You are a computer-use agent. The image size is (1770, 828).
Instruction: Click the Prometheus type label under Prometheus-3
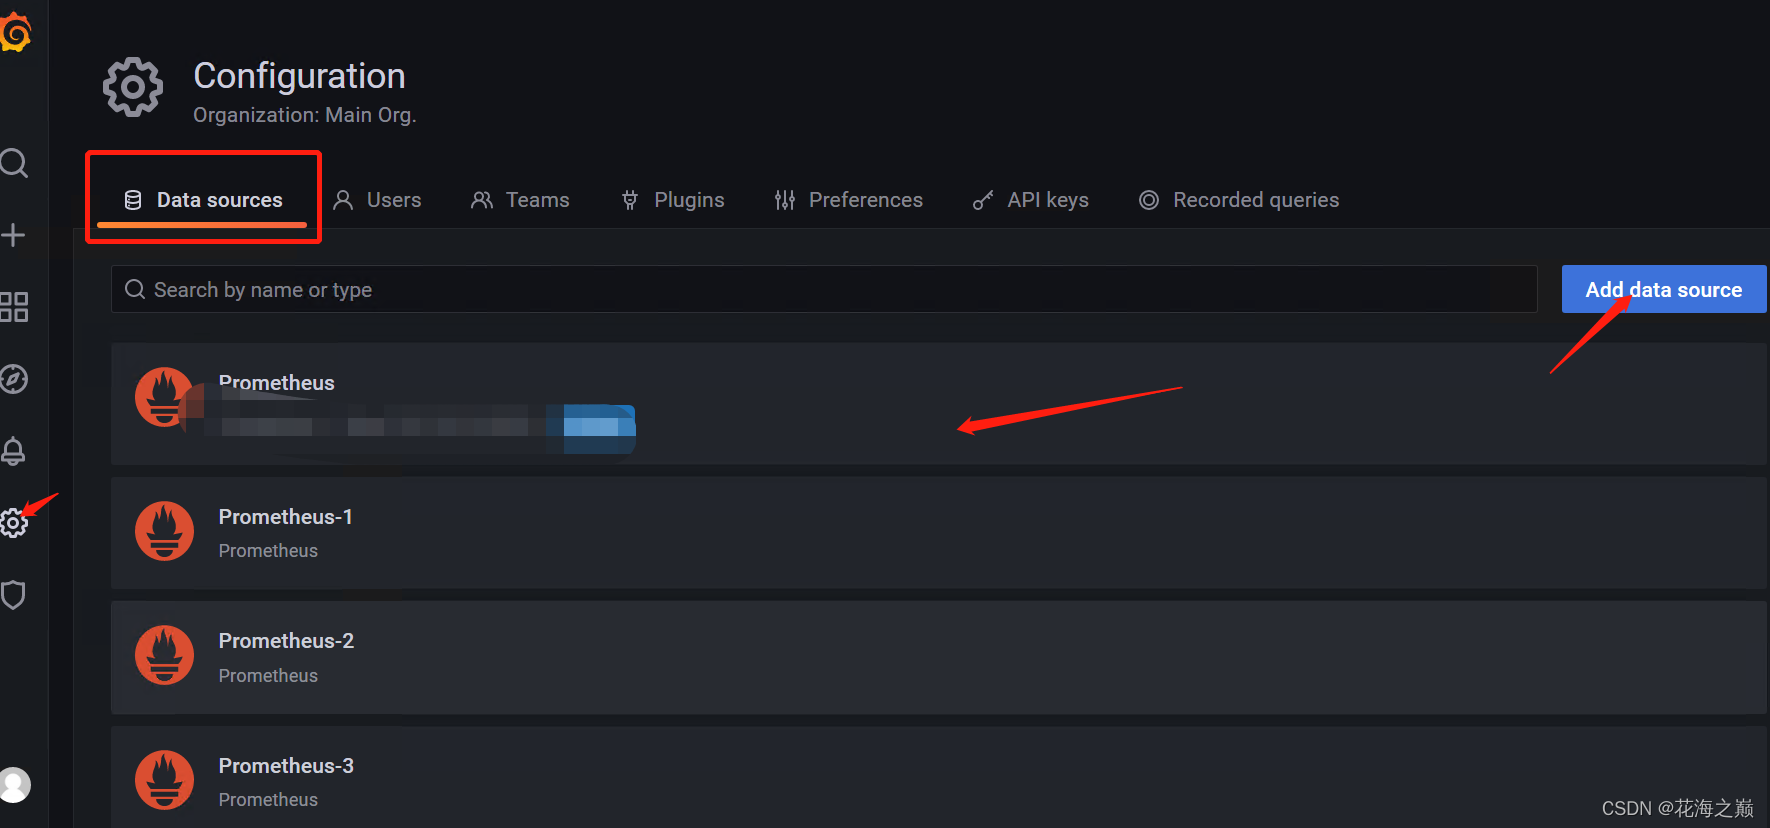[x=268, y=800]
